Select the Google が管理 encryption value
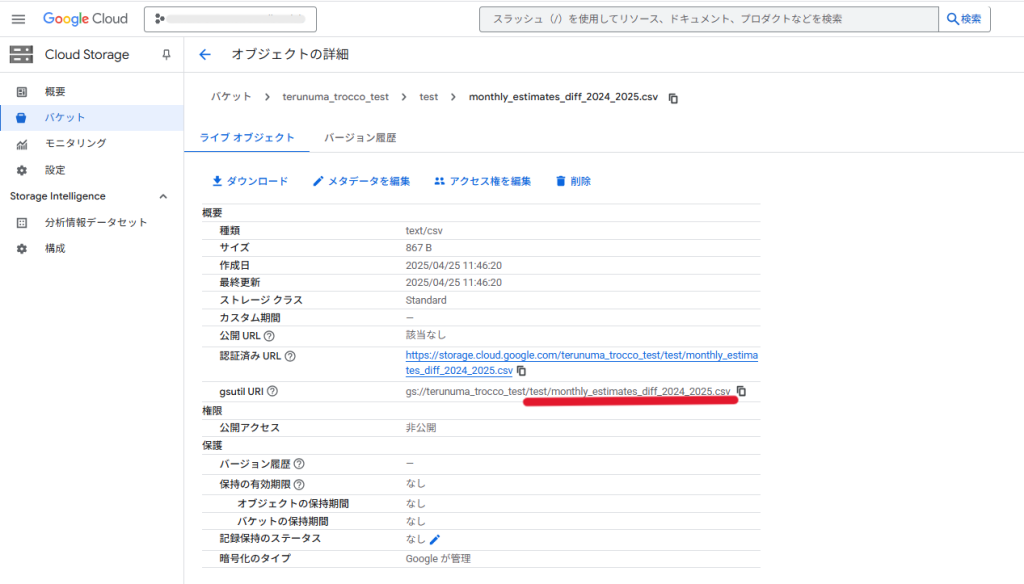 pos(438,559)
